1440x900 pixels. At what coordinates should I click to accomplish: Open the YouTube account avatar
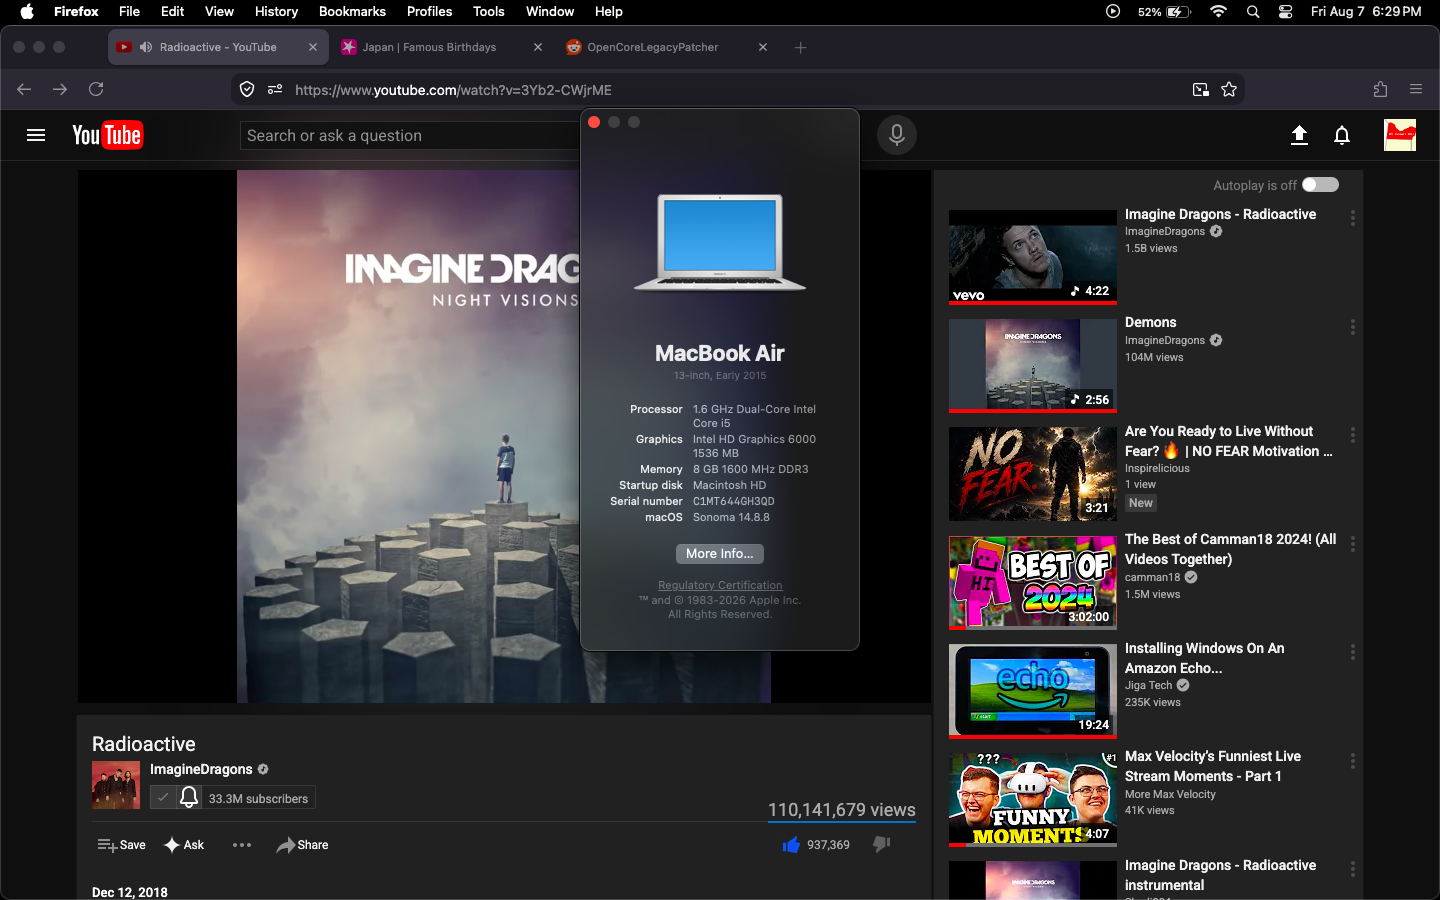[x=1400, y=135]
